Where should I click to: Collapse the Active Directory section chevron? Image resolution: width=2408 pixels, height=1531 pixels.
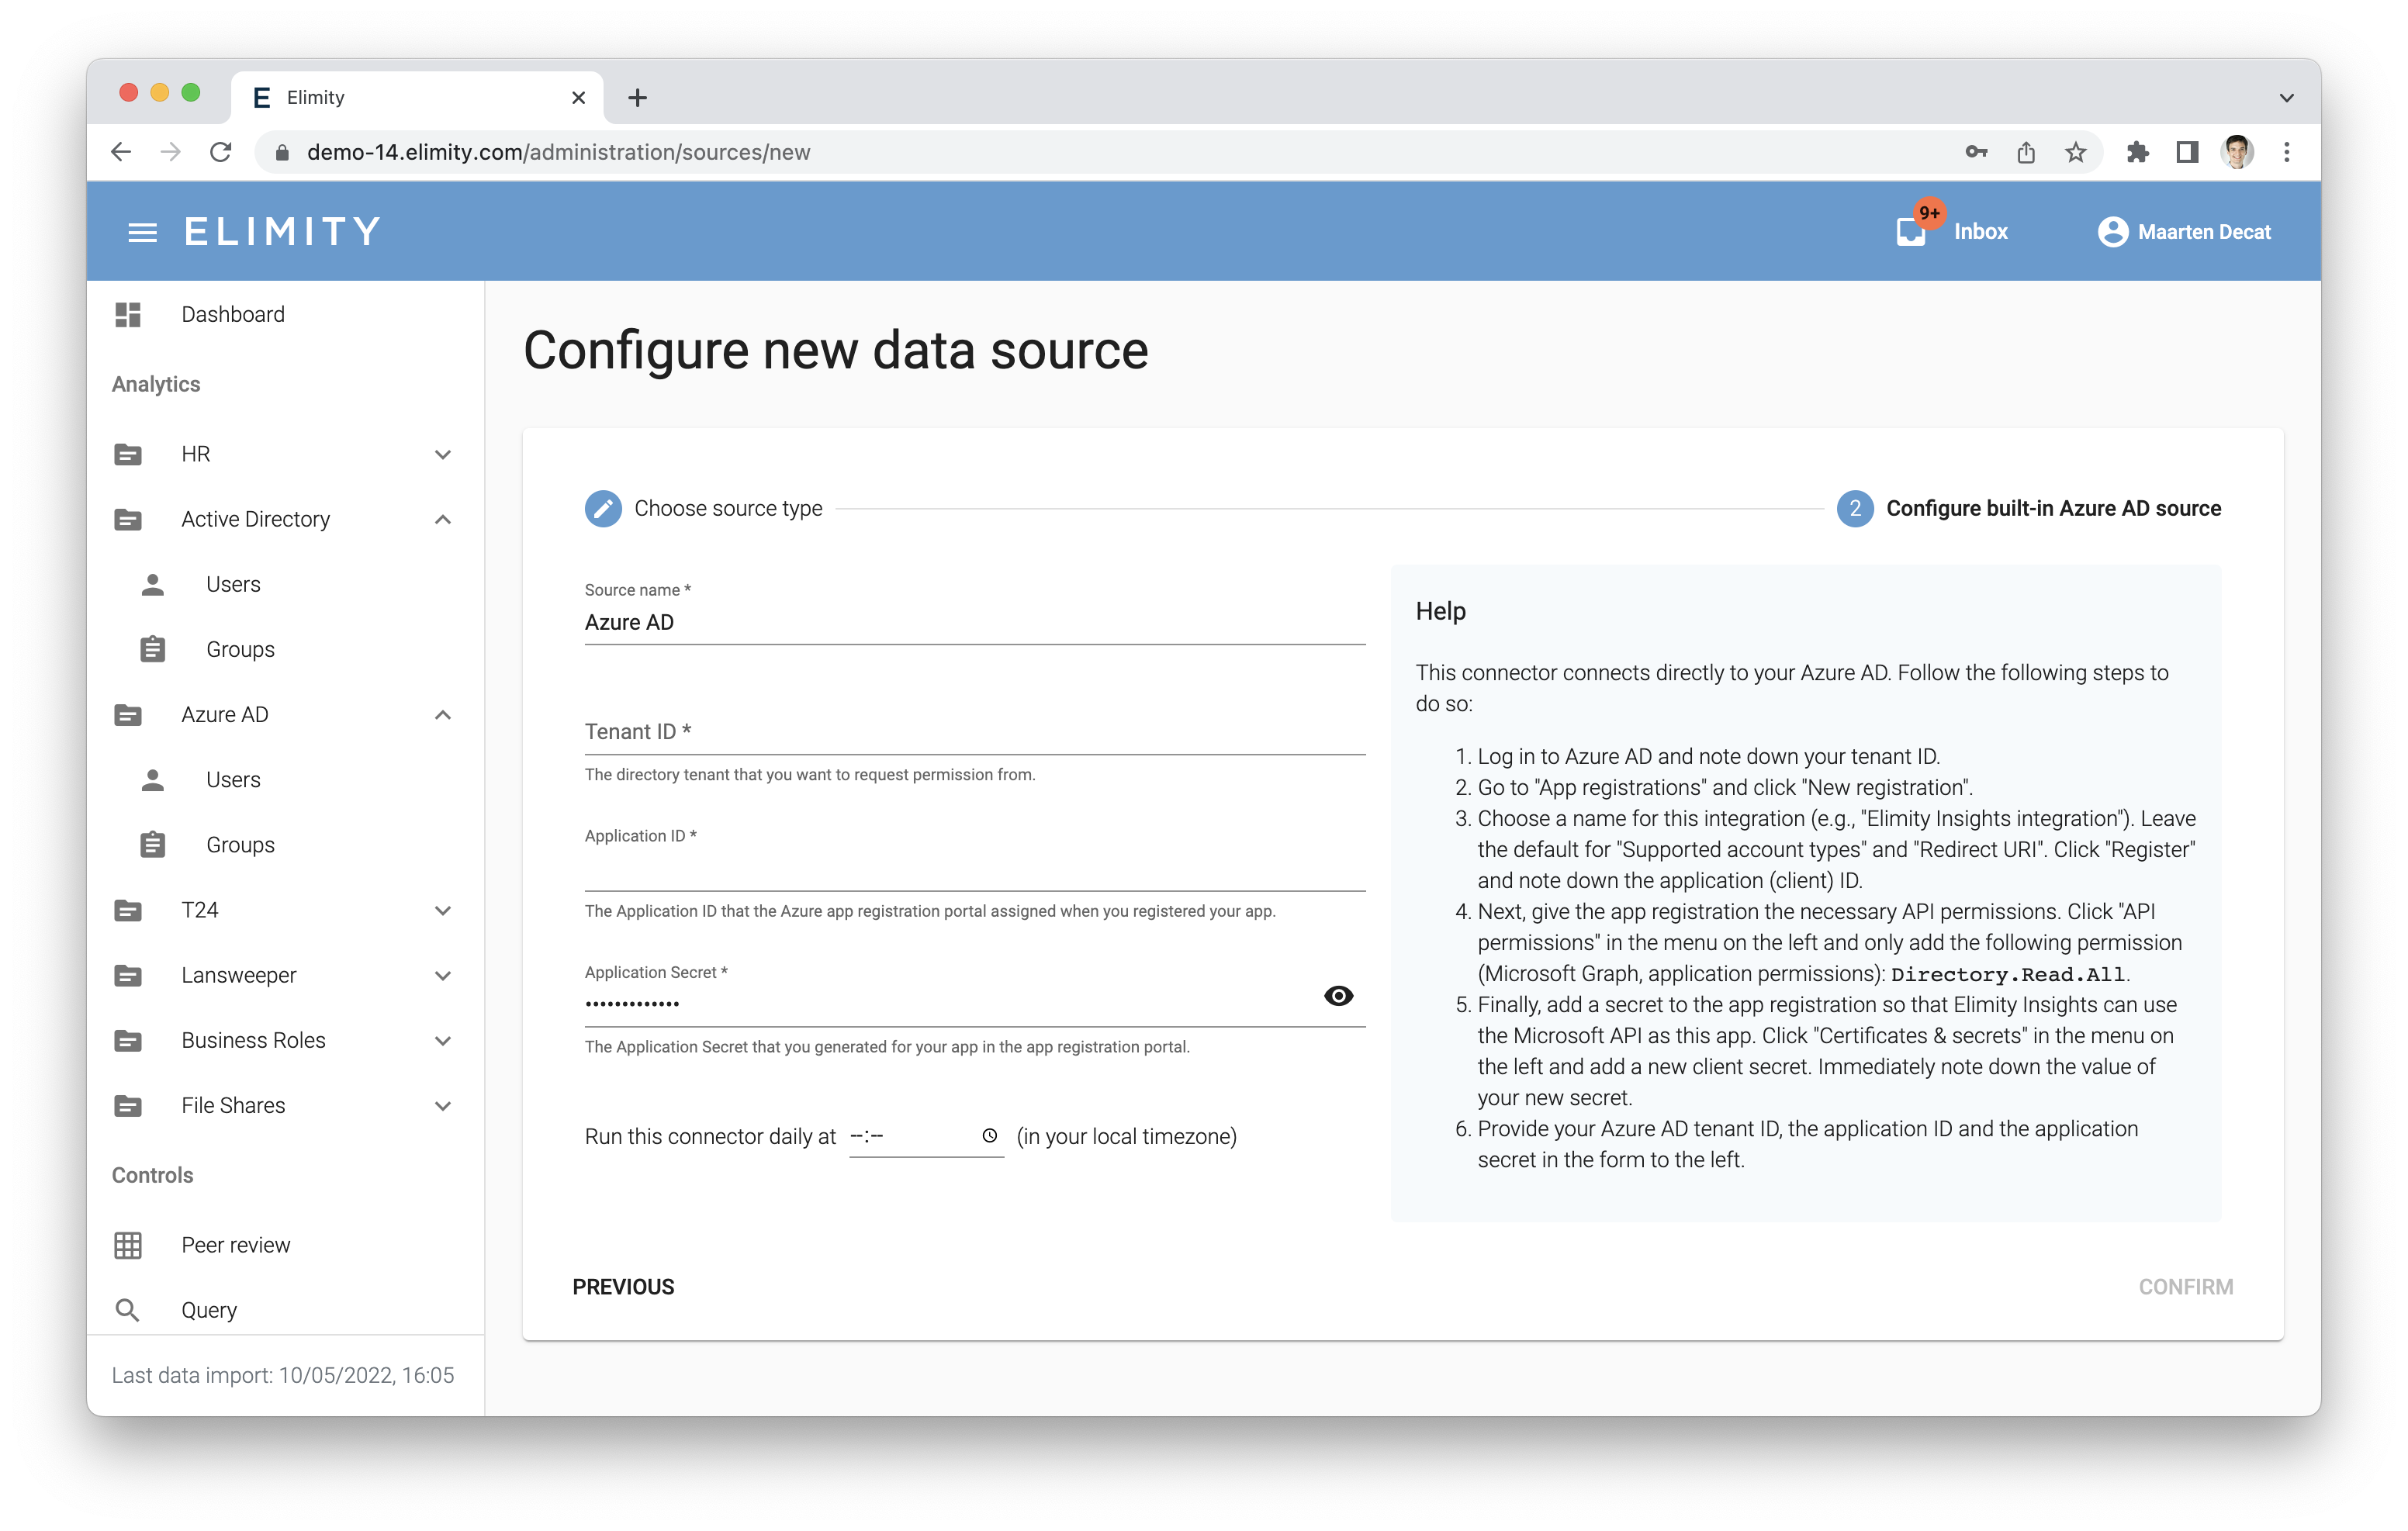[443, 519]
